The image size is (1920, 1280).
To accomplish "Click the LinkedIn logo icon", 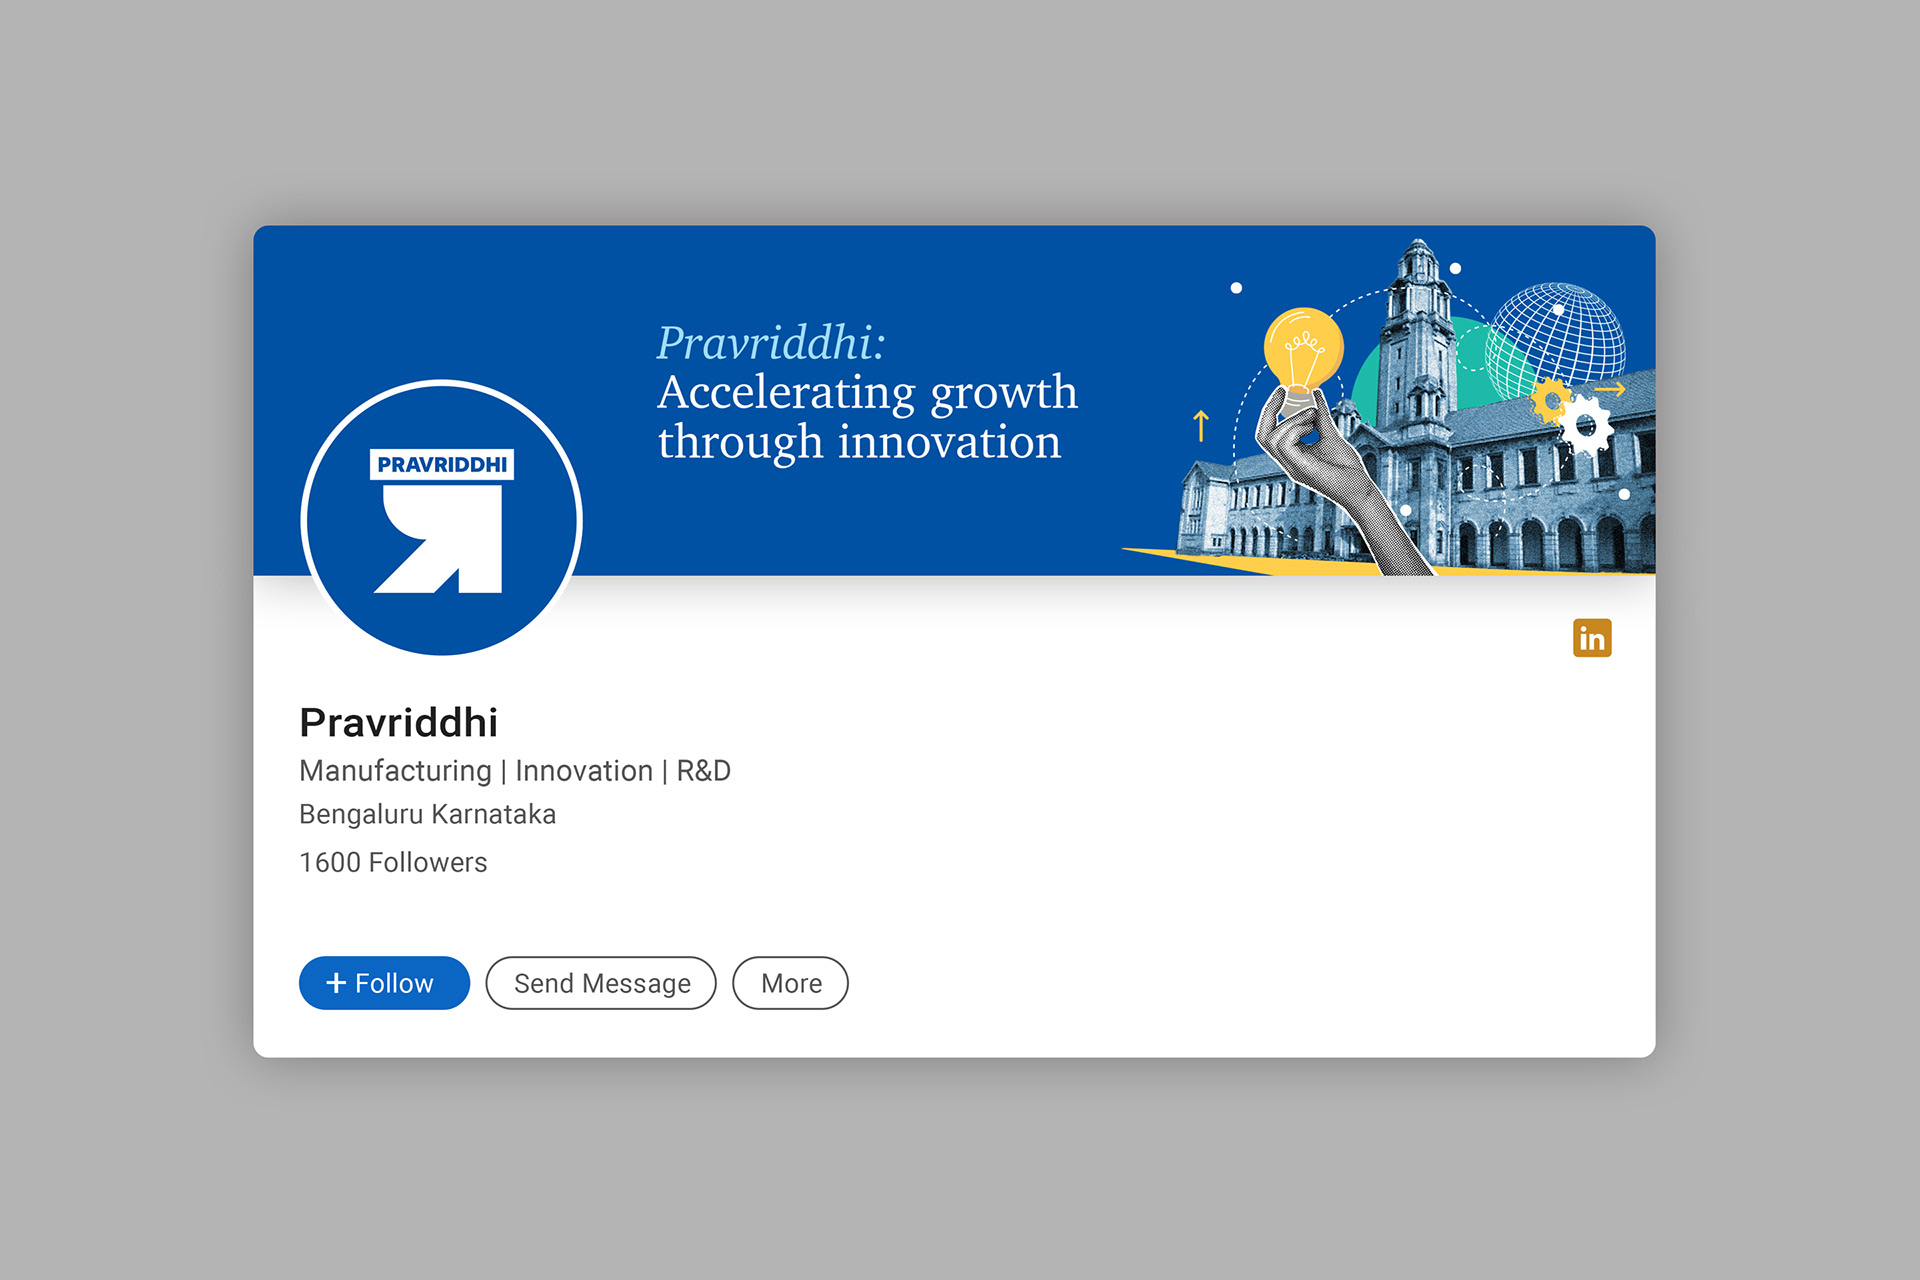I will coord(1592,638).
